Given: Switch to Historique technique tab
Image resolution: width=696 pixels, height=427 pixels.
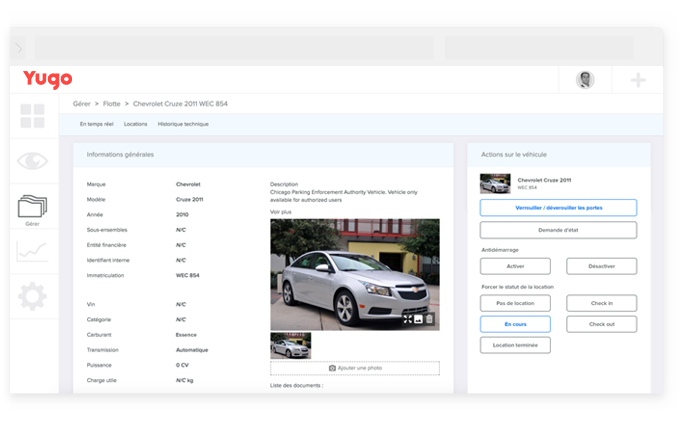Looking at the screenshot, I should pos(183,124).
